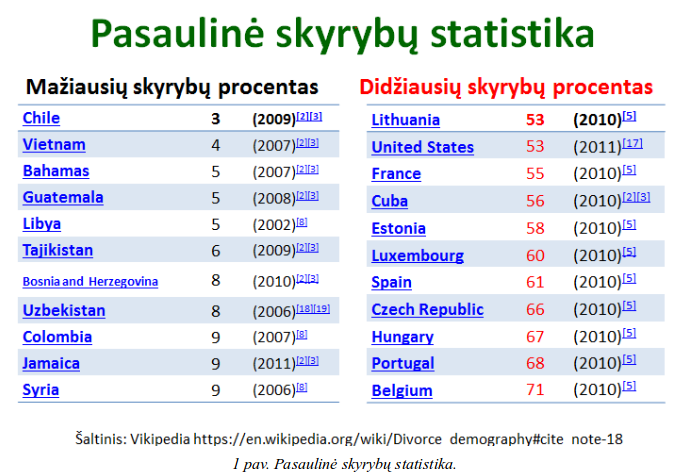Click the United States link
The width and height of the screenshot is (689, 472).
tap(422, 147)
